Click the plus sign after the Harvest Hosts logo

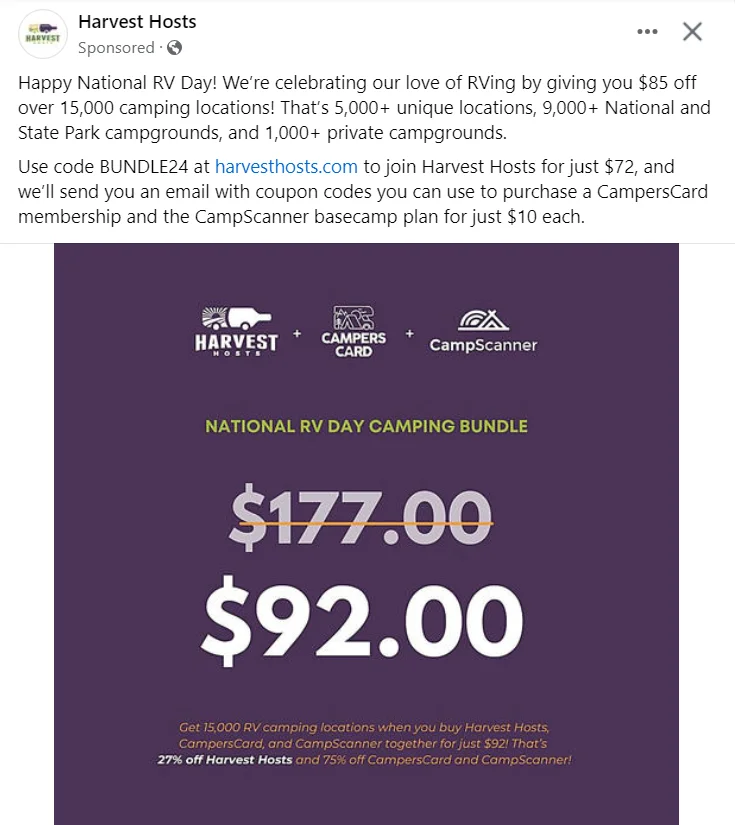tap(297, 334)
